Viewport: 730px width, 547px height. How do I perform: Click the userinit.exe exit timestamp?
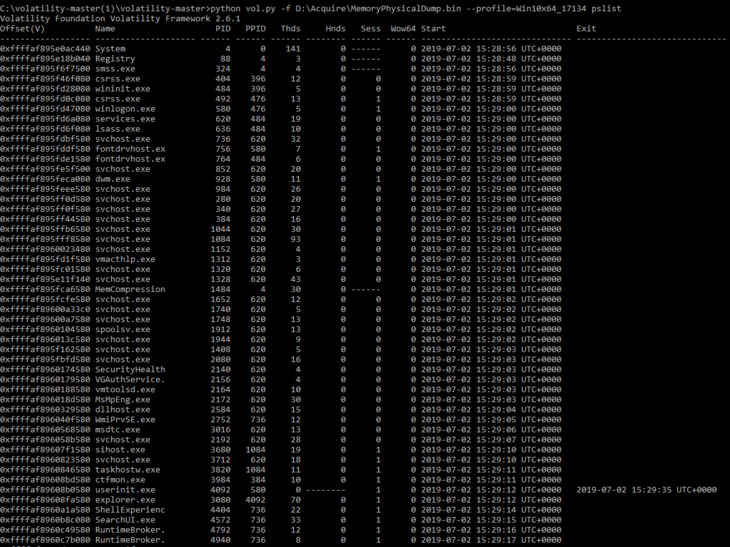point(646,490)
